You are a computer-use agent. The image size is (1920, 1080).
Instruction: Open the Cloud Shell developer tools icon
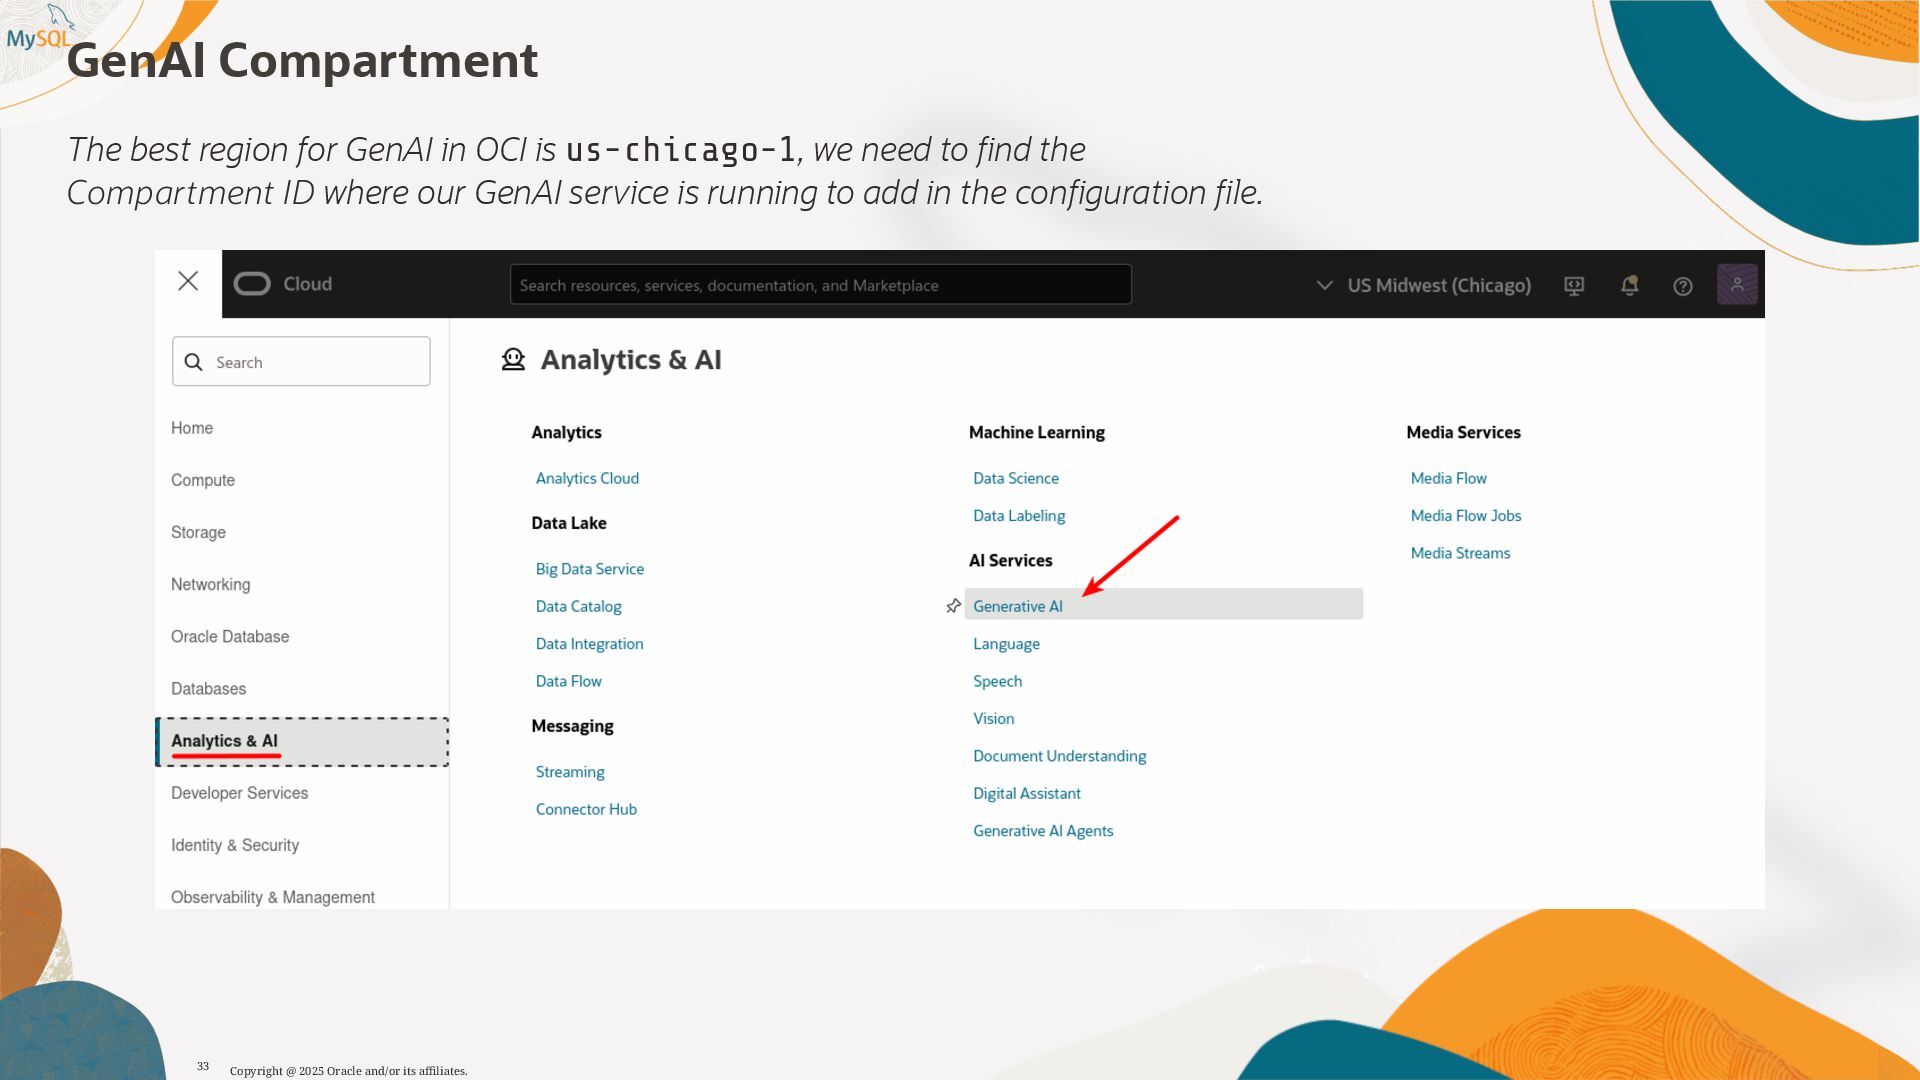1574,286
